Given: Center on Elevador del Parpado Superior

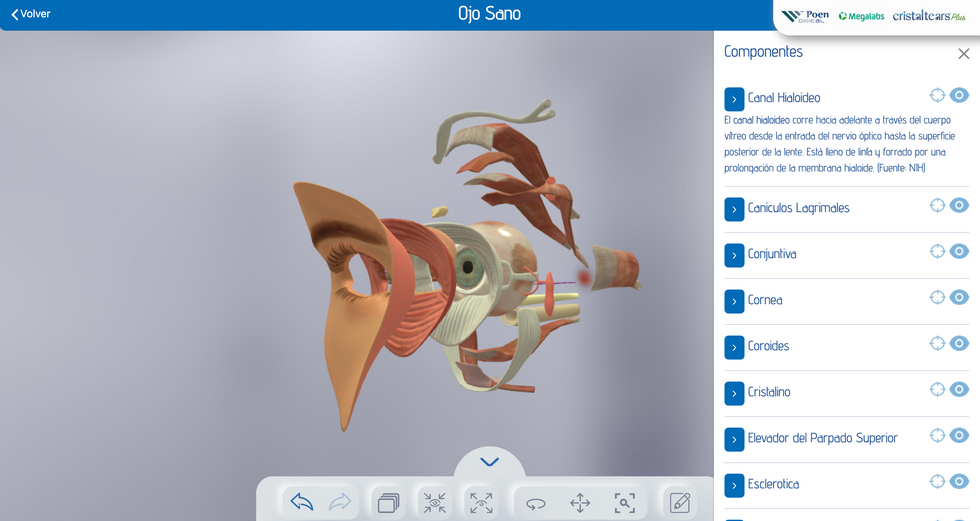Looking at the screenshot, I should [x=937, y=435].
